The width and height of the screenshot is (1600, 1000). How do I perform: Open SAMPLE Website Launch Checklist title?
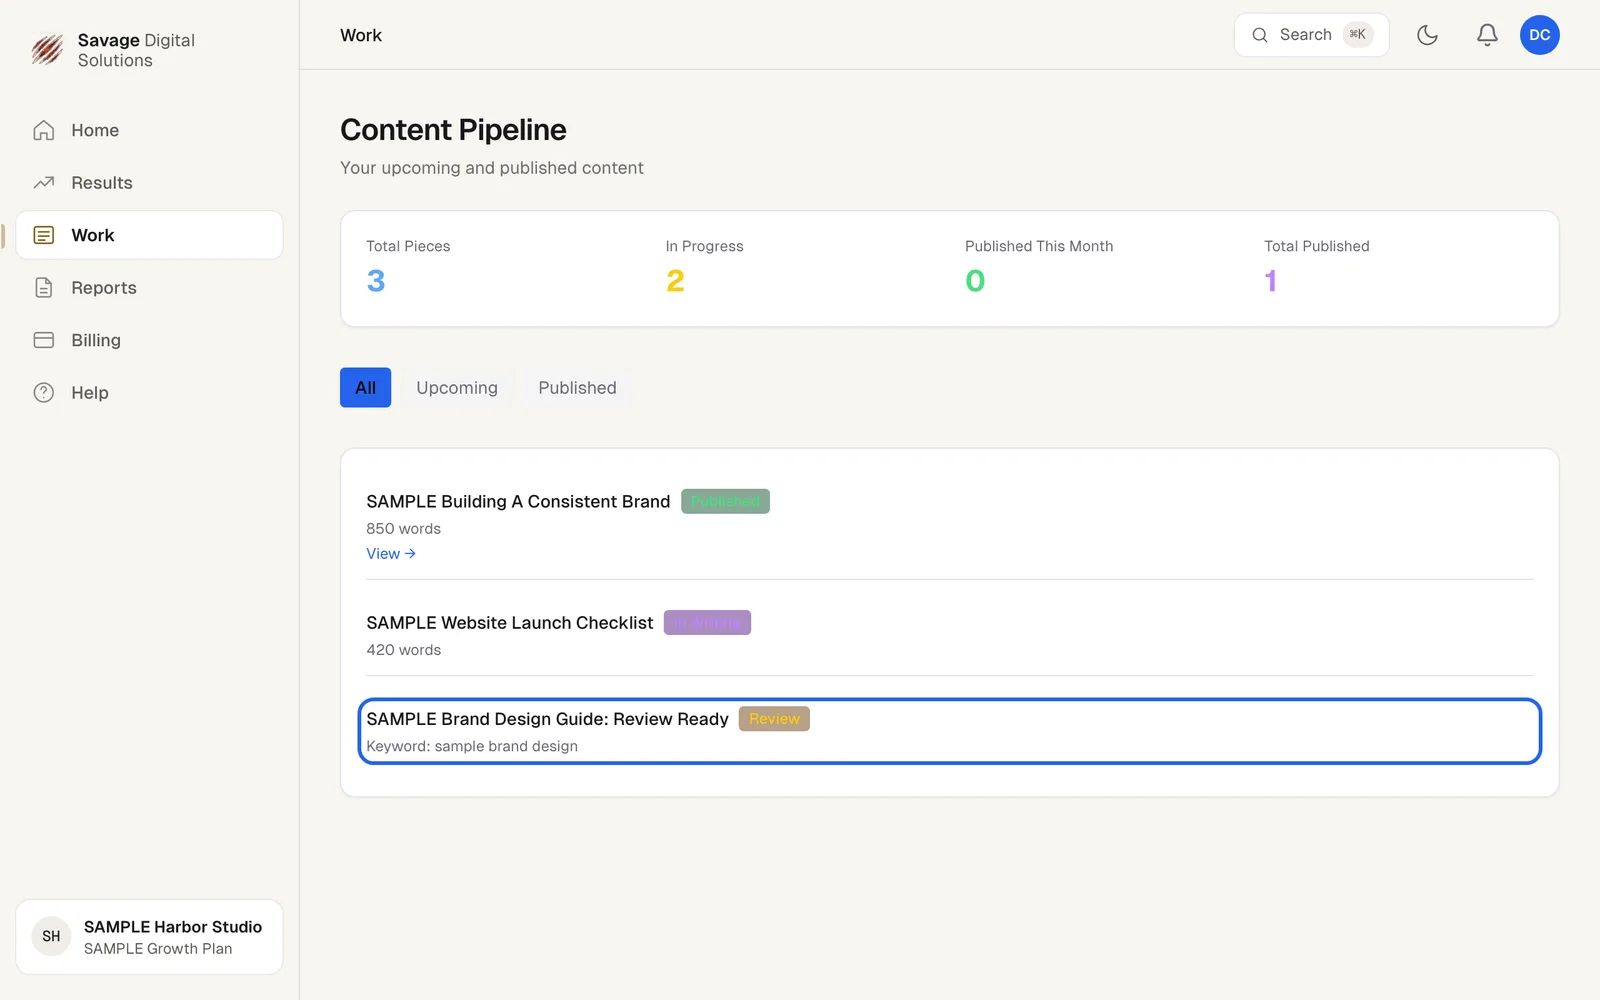click(510, 623)
